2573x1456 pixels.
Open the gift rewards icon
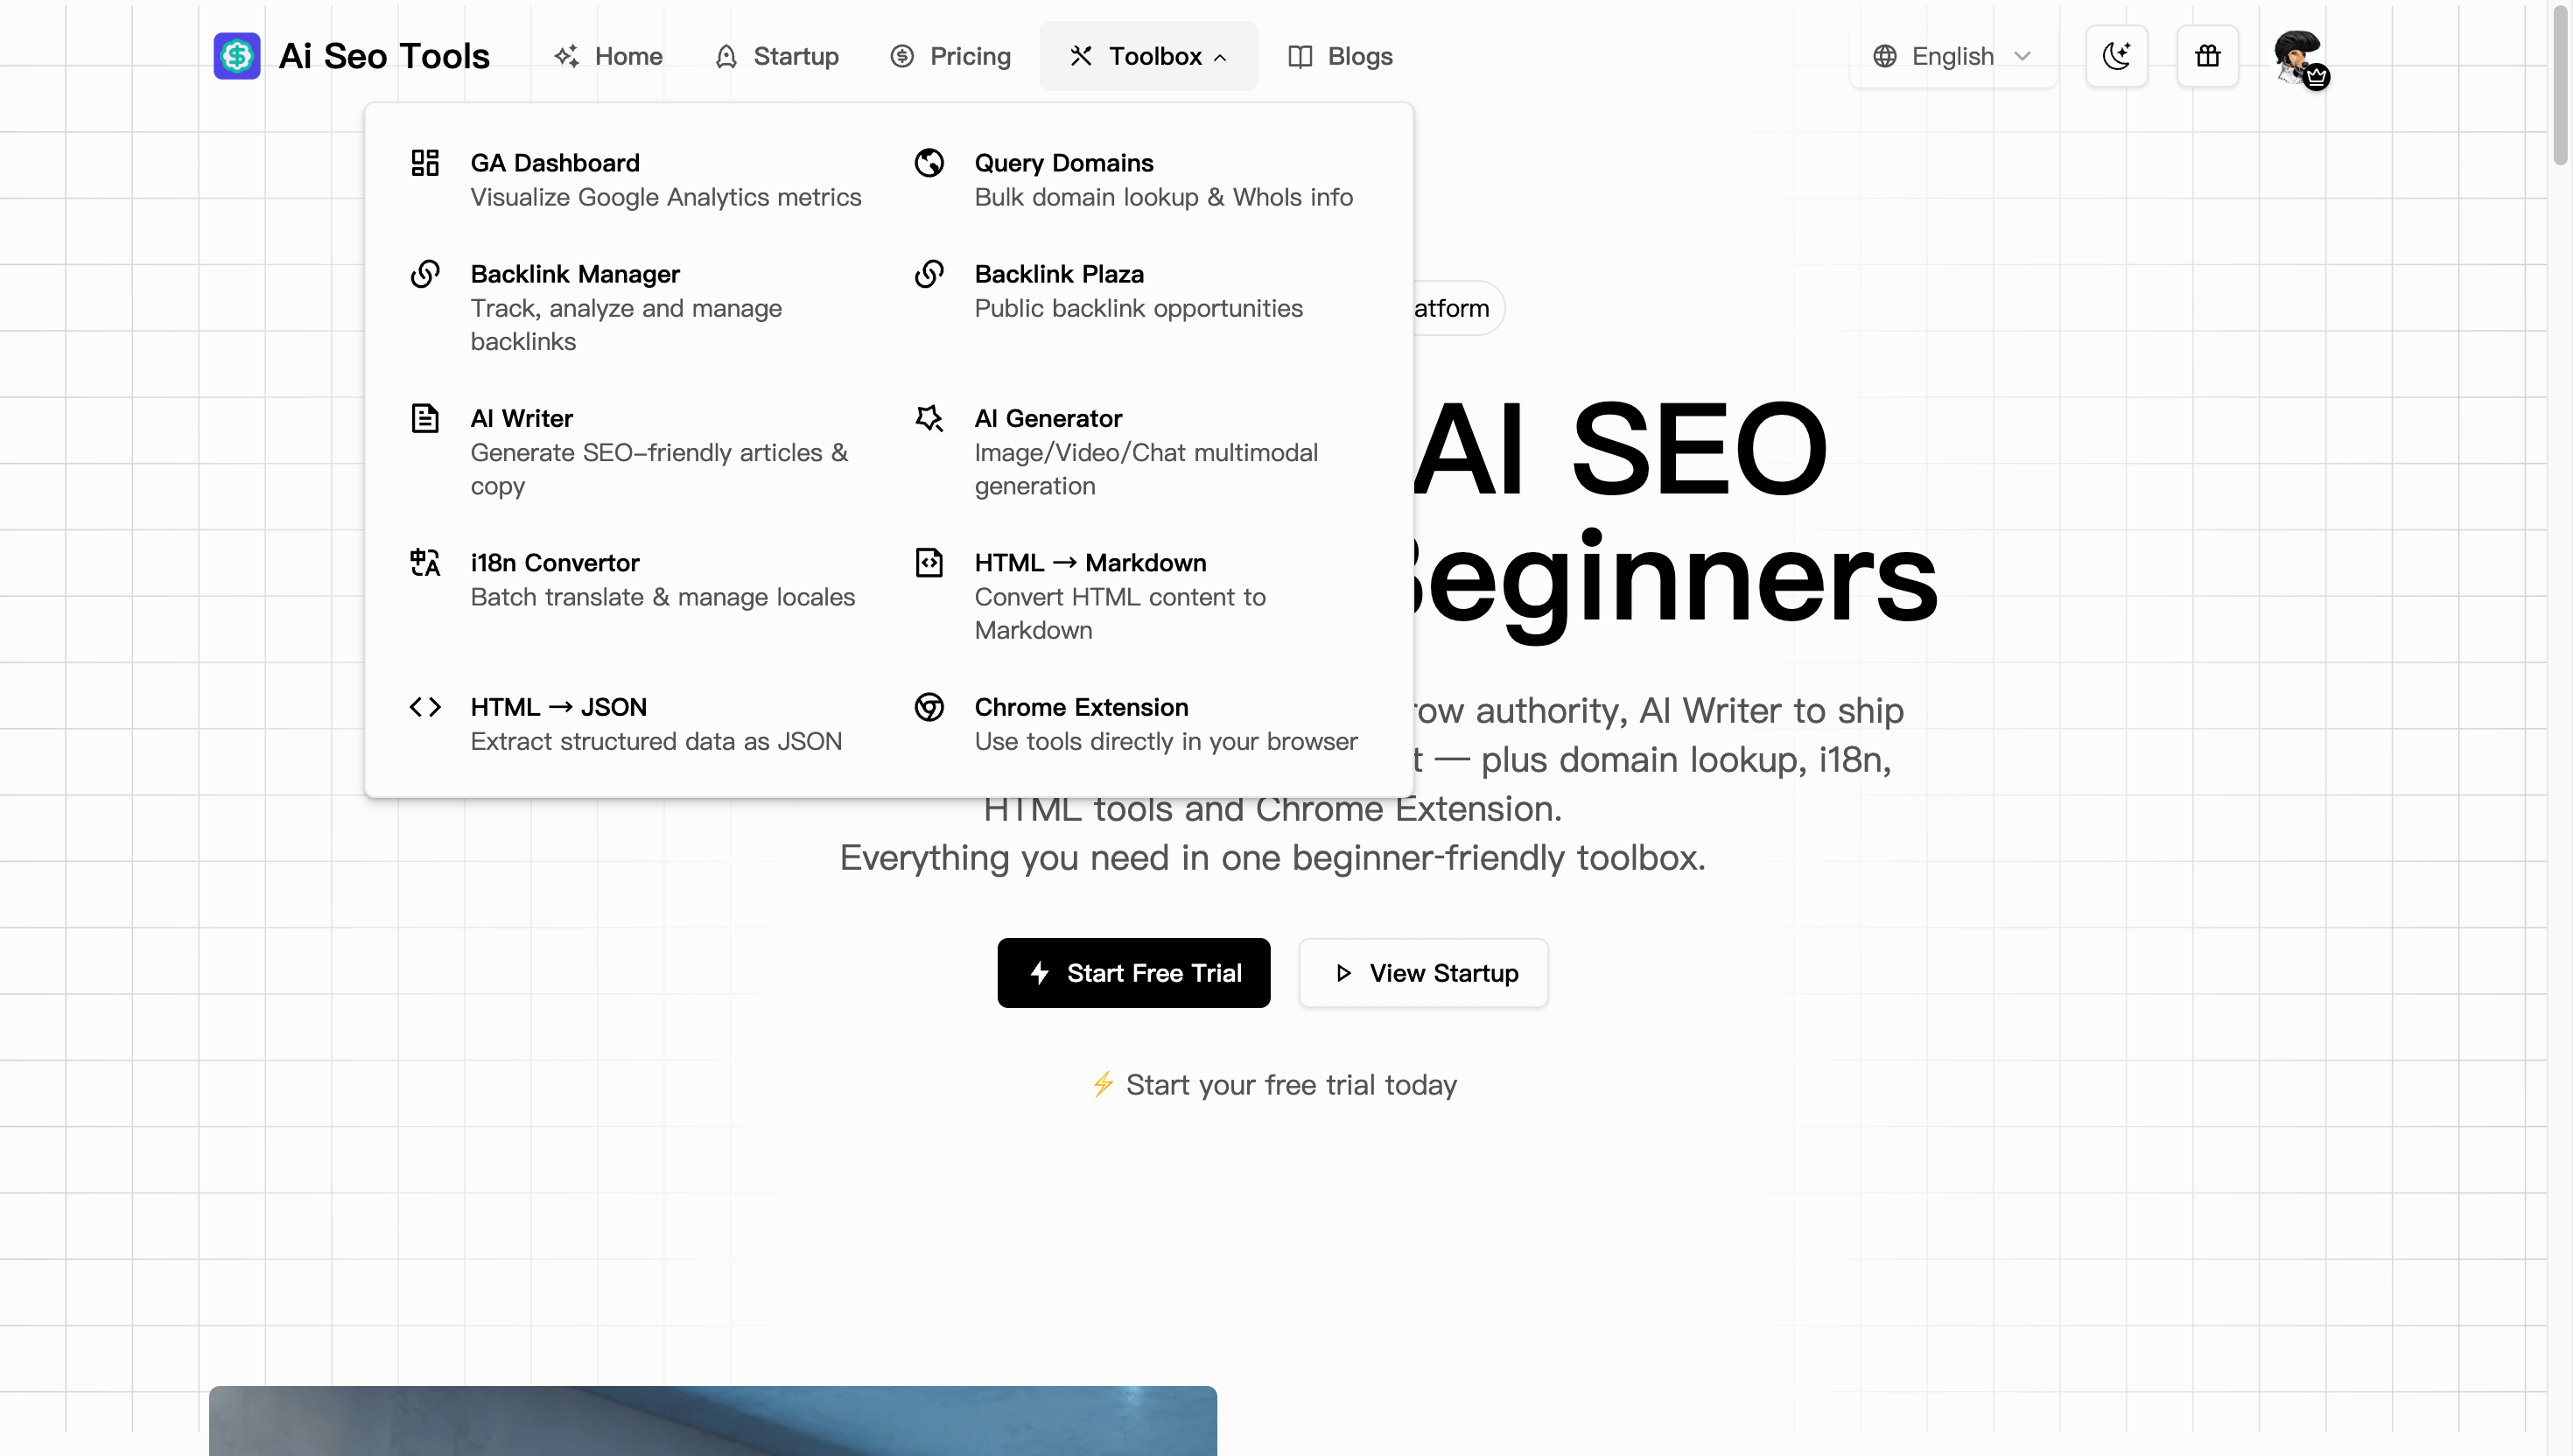[x=2207, y=56]
